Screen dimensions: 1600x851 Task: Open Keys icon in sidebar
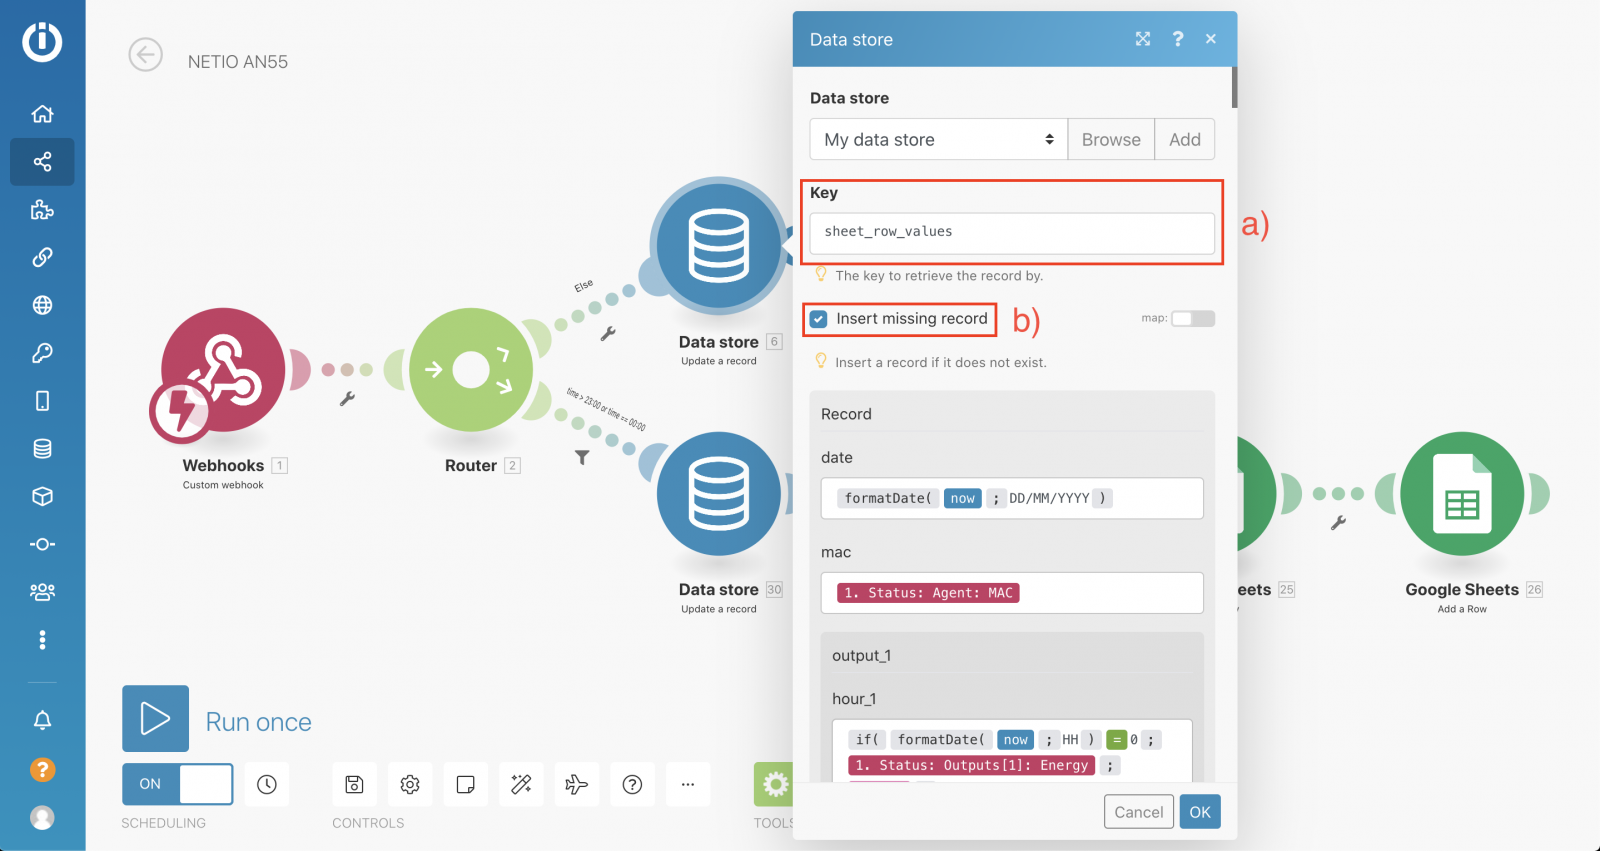pos(42,353)
